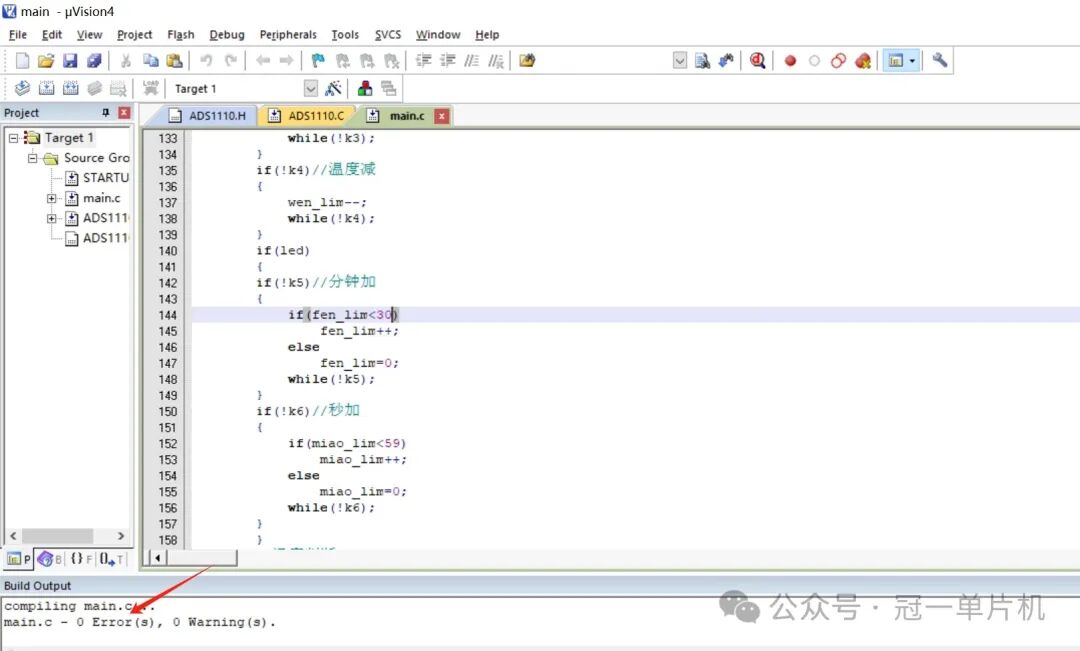The width and height of the screenshot is (1080, 651).
Task: Click the Save All icon
Action: click(x=94, y=61)
